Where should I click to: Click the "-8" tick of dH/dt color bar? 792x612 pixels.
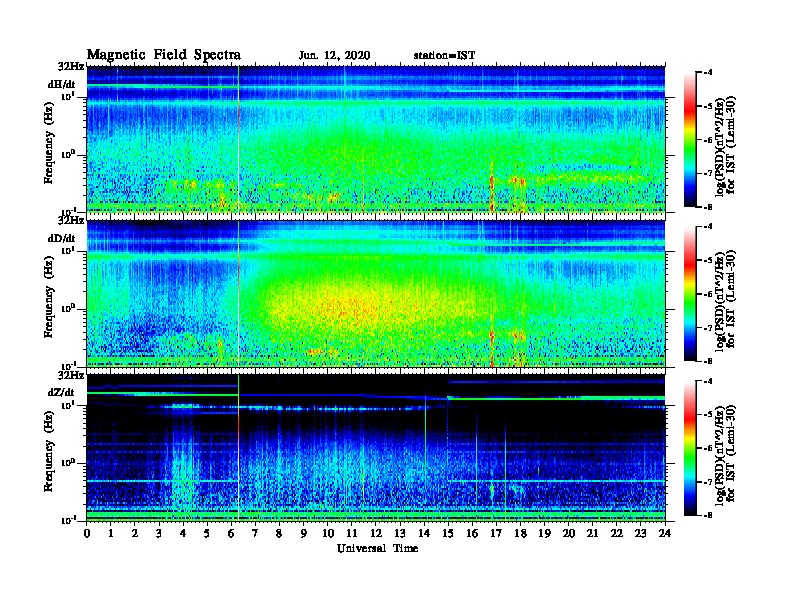(708, 207)
